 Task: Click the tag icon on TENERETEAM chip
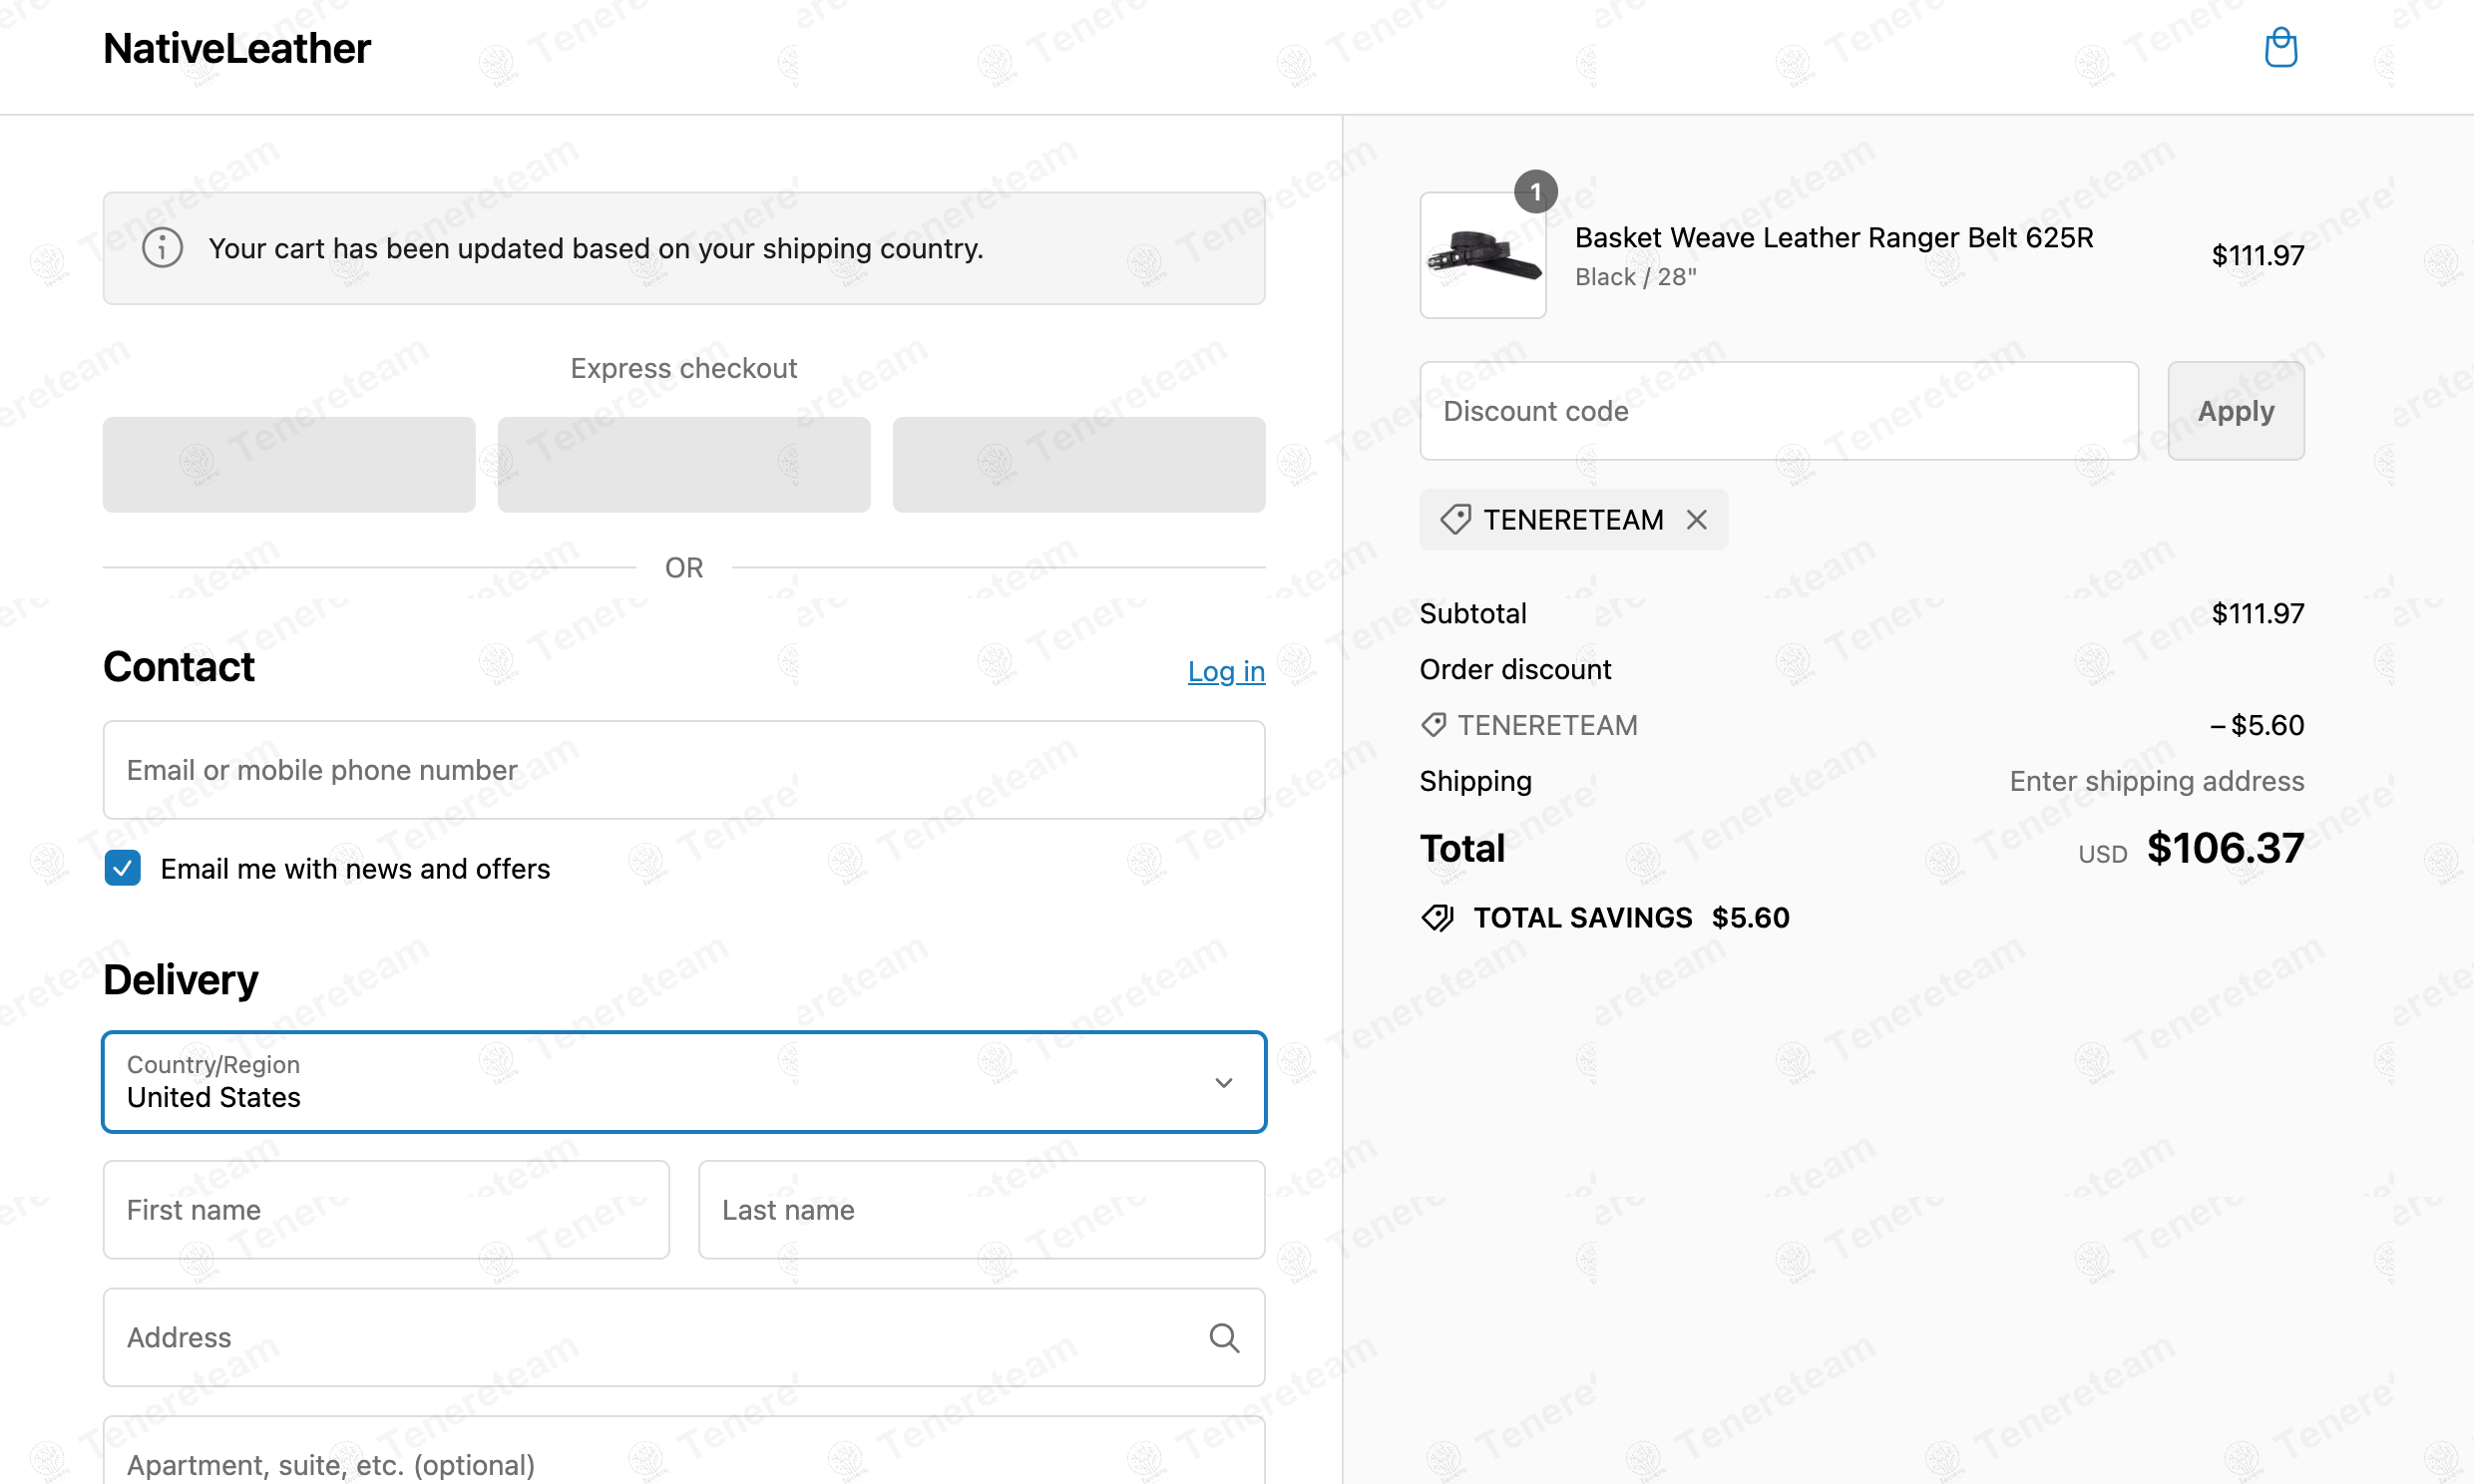coord(1455,520)
